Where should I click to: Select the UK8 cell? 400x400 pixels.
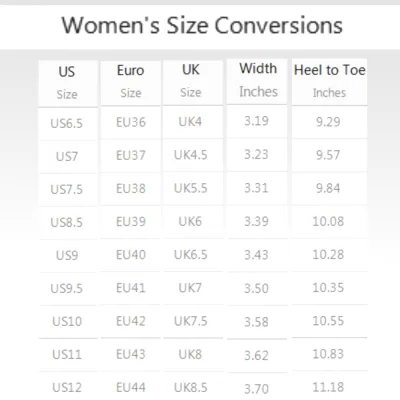tap(190, 354)
